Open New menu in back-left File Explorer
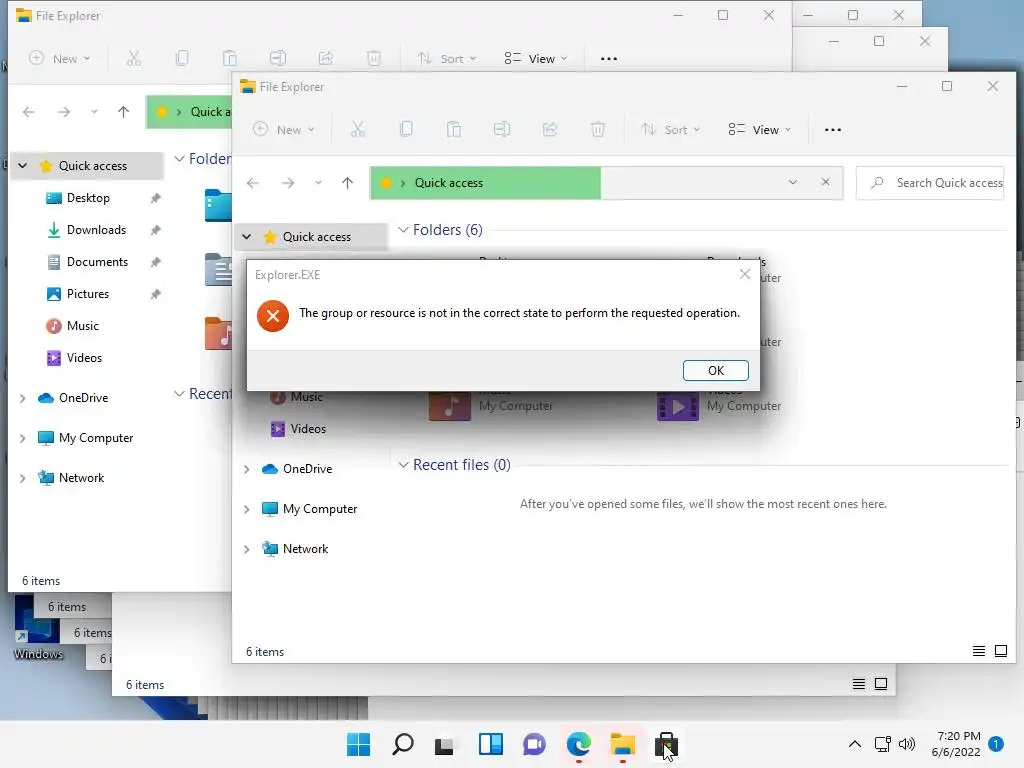1024x768 pixels. coord(60,58)
